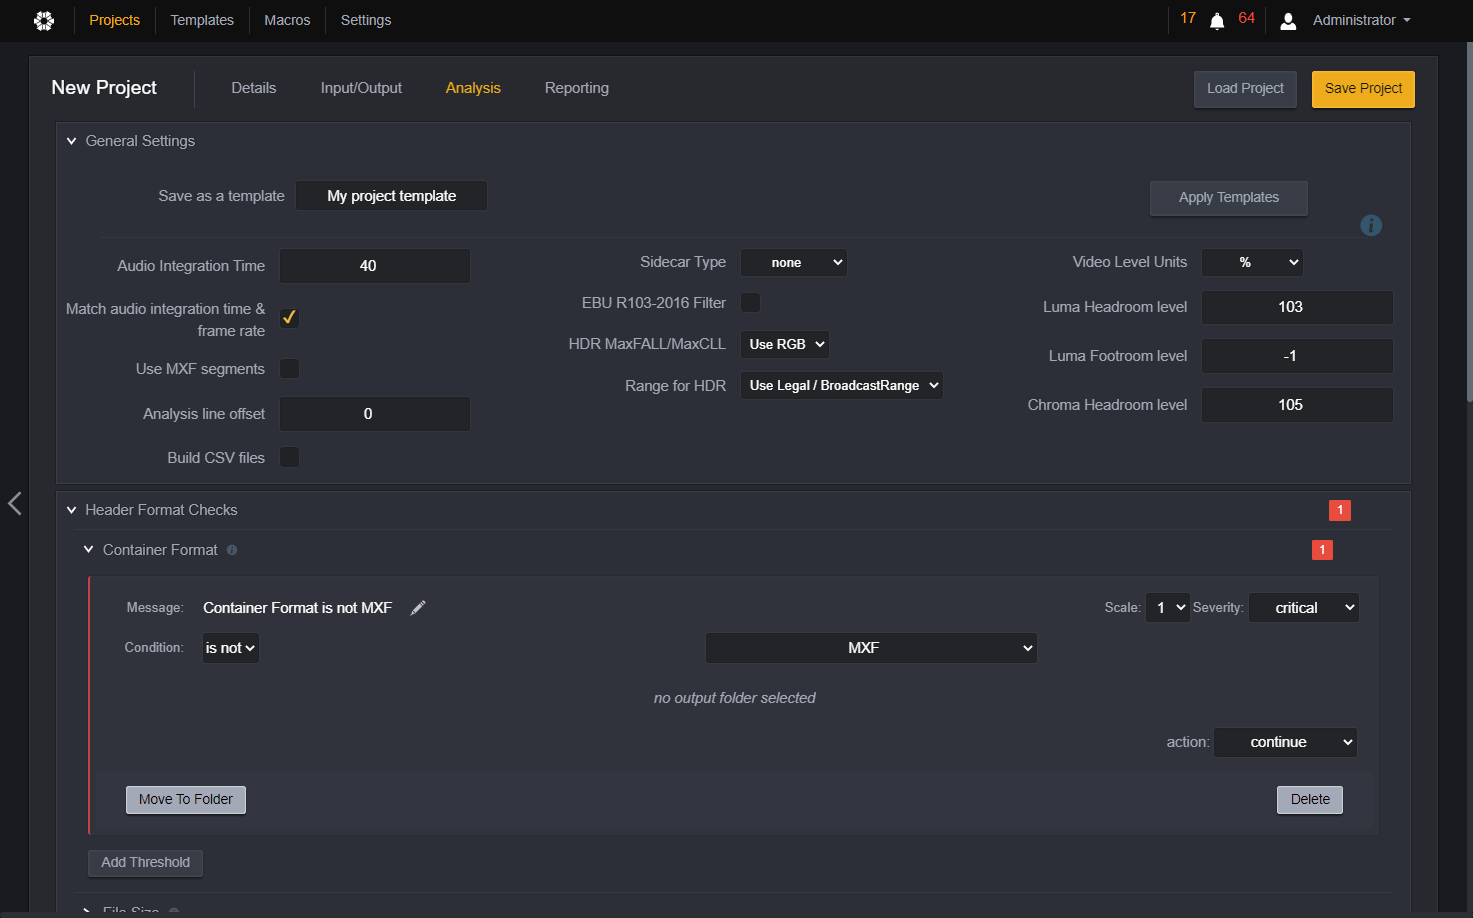Viewport: 1473px width, 918px height.
Task: Click the red badge on Container Format row
Action: point(1322,550)
